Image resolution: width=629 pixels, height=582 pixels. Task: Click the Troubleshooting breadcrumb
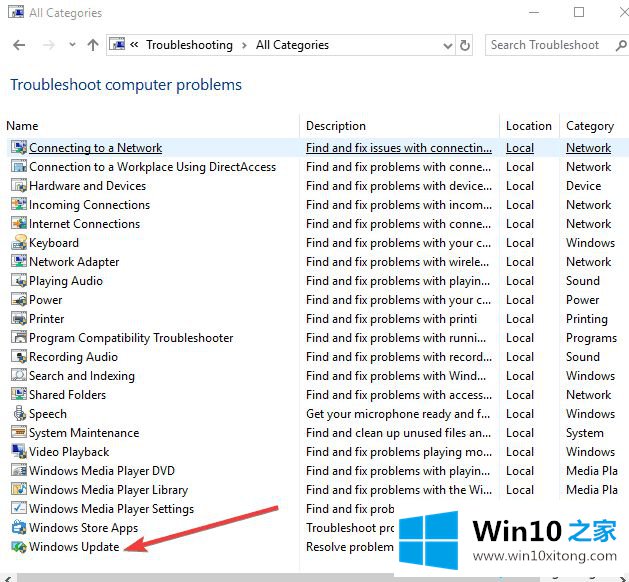tap(189, 45)
